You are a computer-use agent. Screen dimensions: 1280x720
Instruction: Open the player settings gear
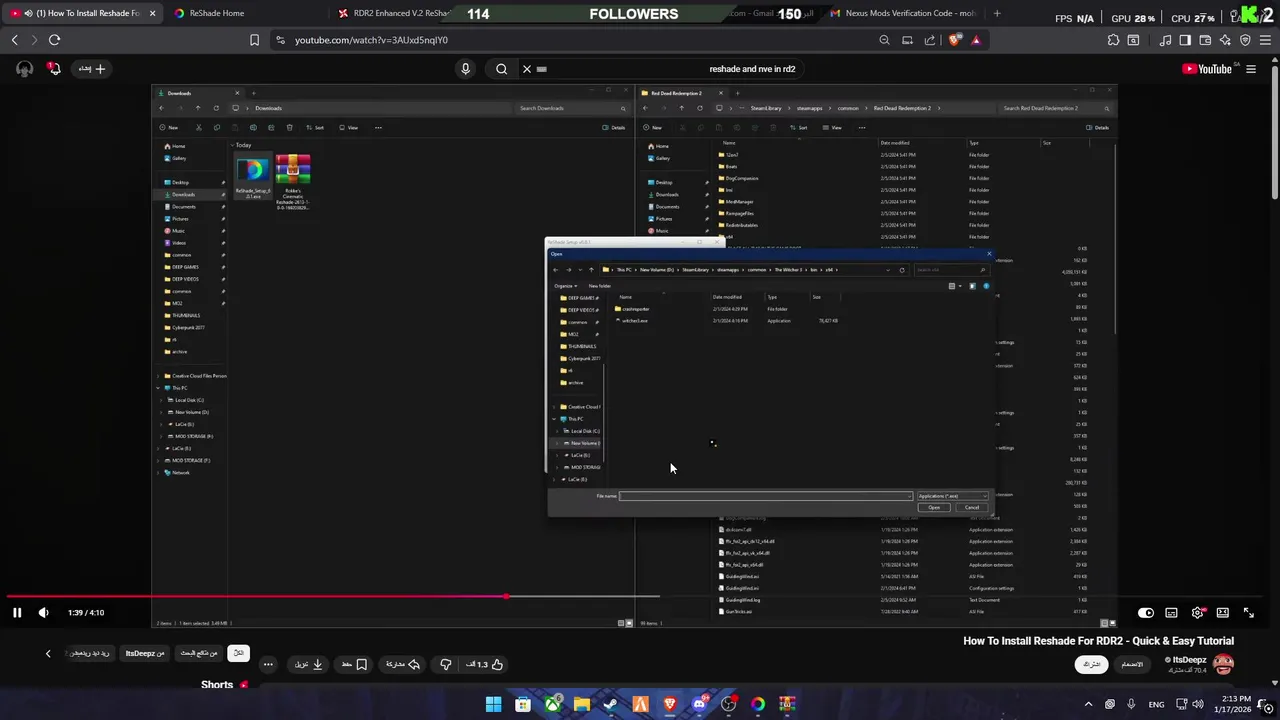[x=1197, y=613]
